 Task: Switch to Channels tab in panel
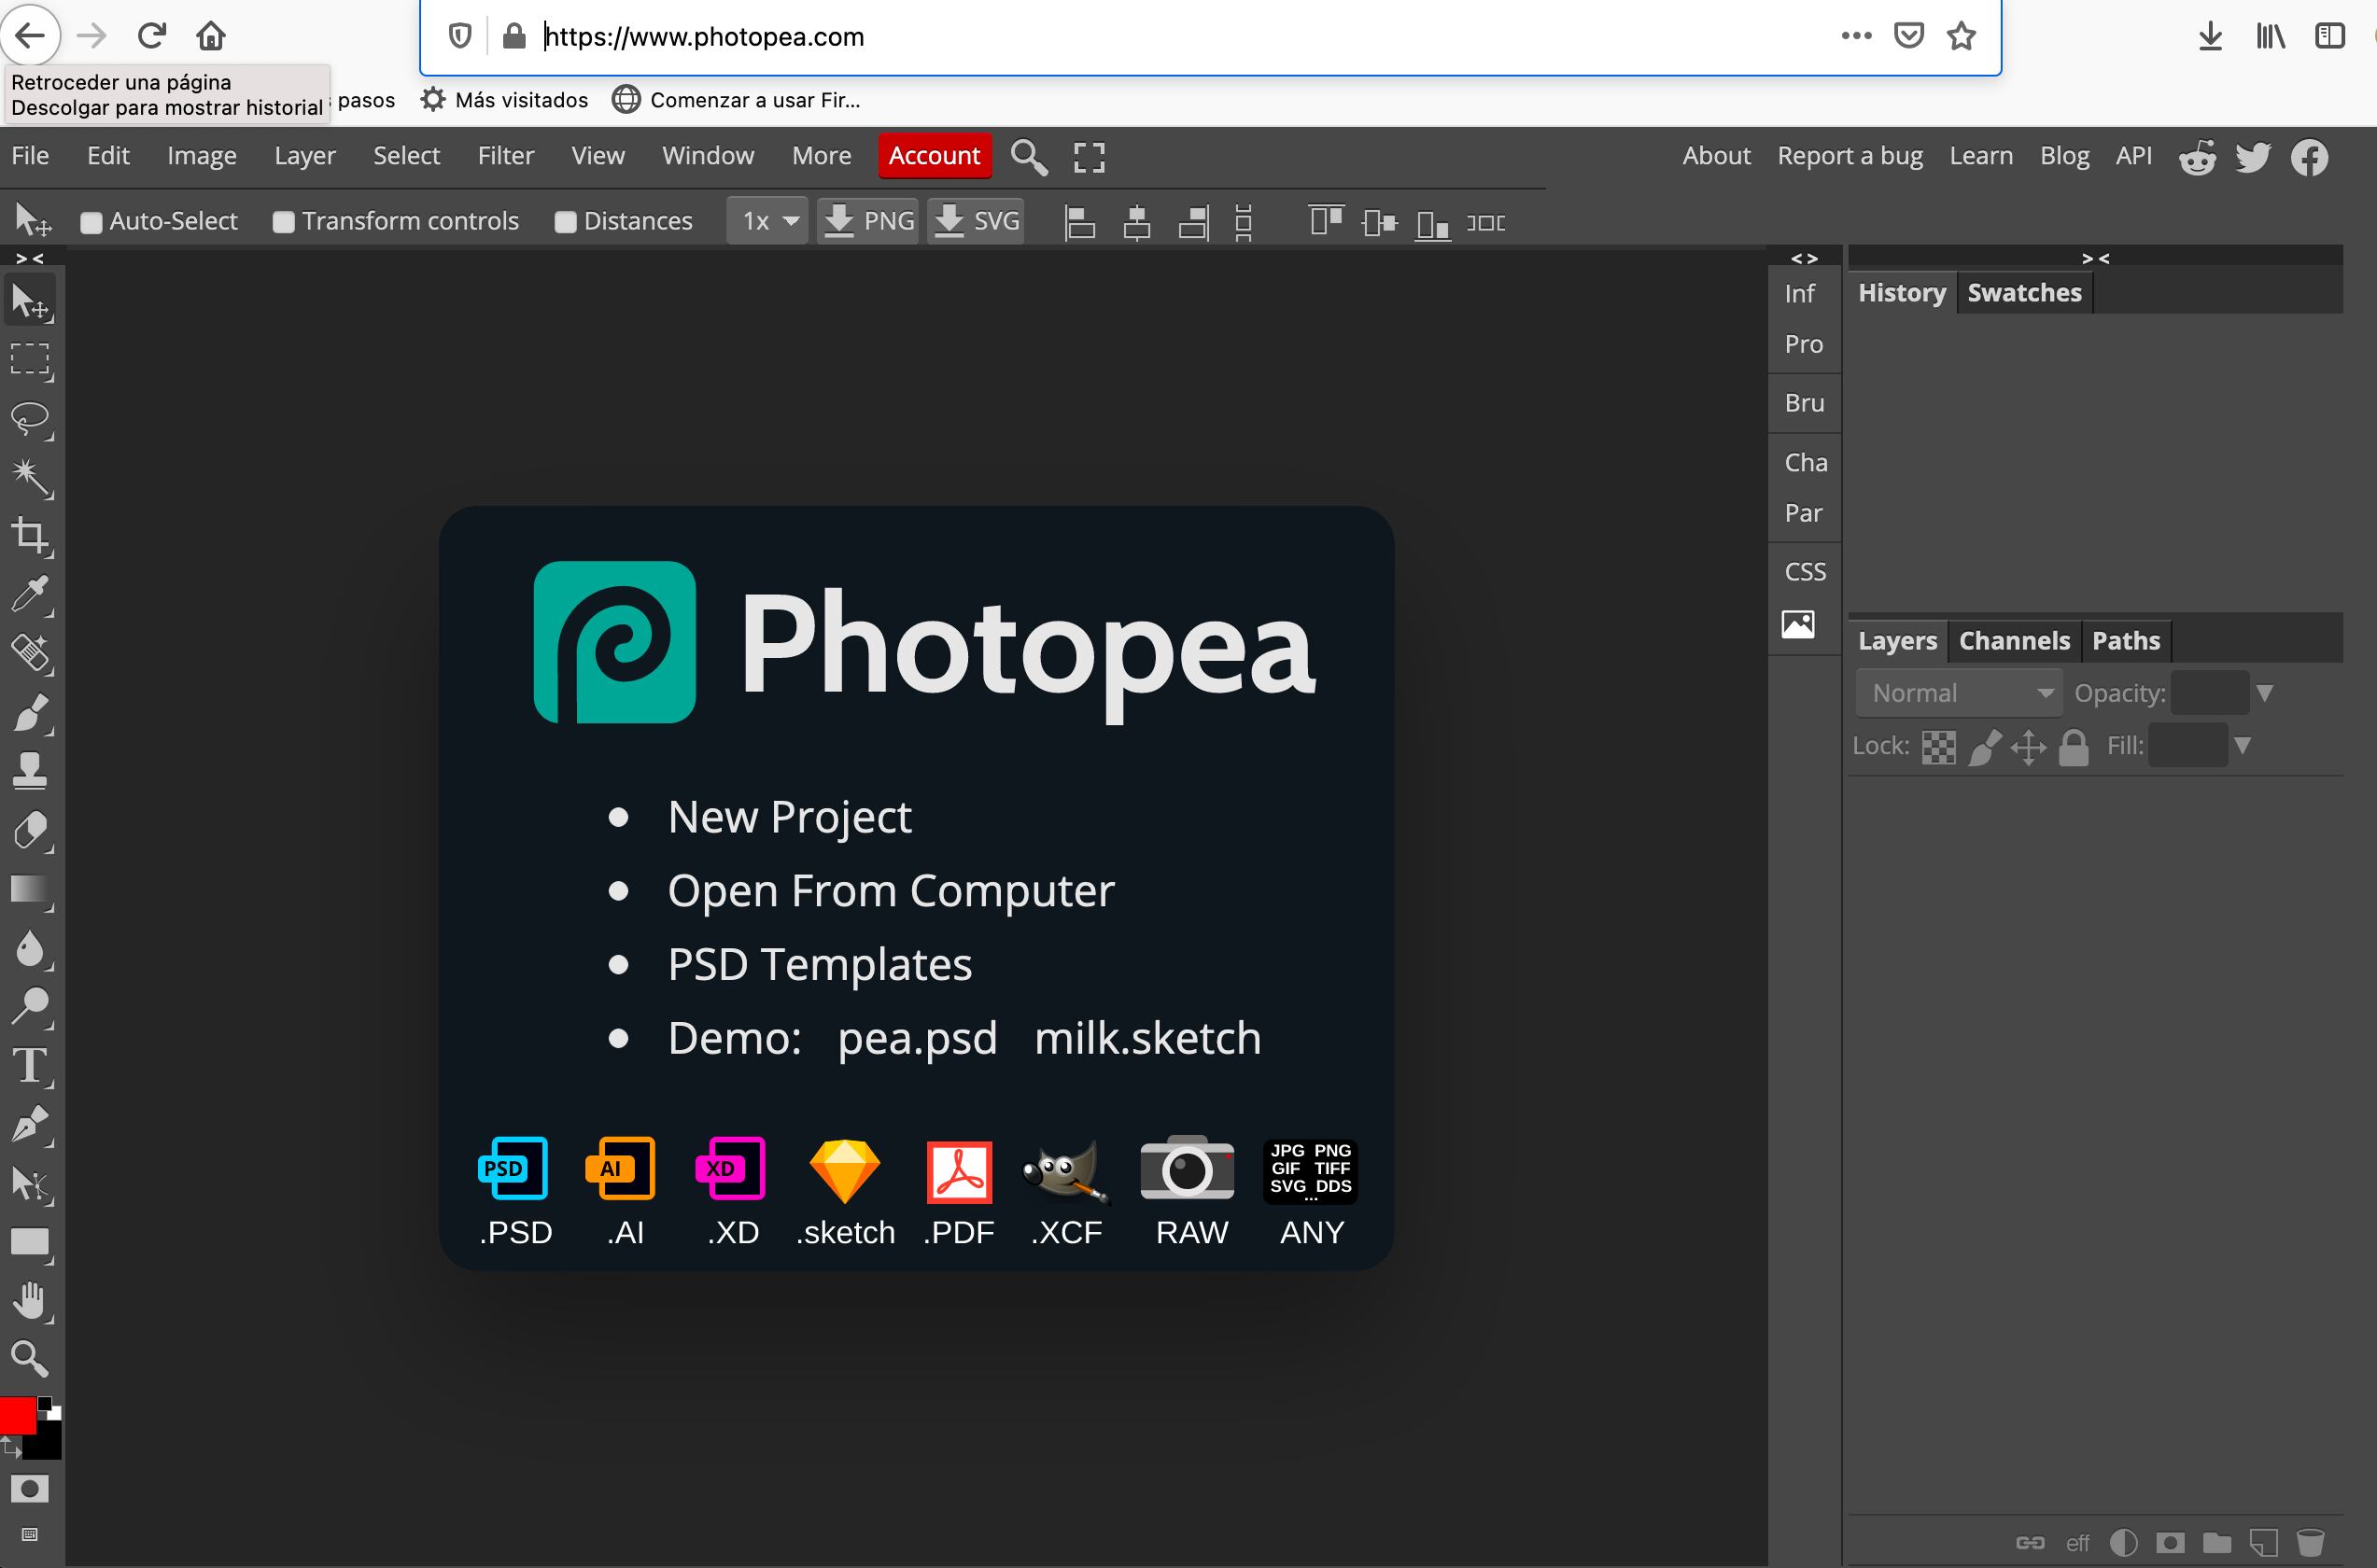[2013, 638]
